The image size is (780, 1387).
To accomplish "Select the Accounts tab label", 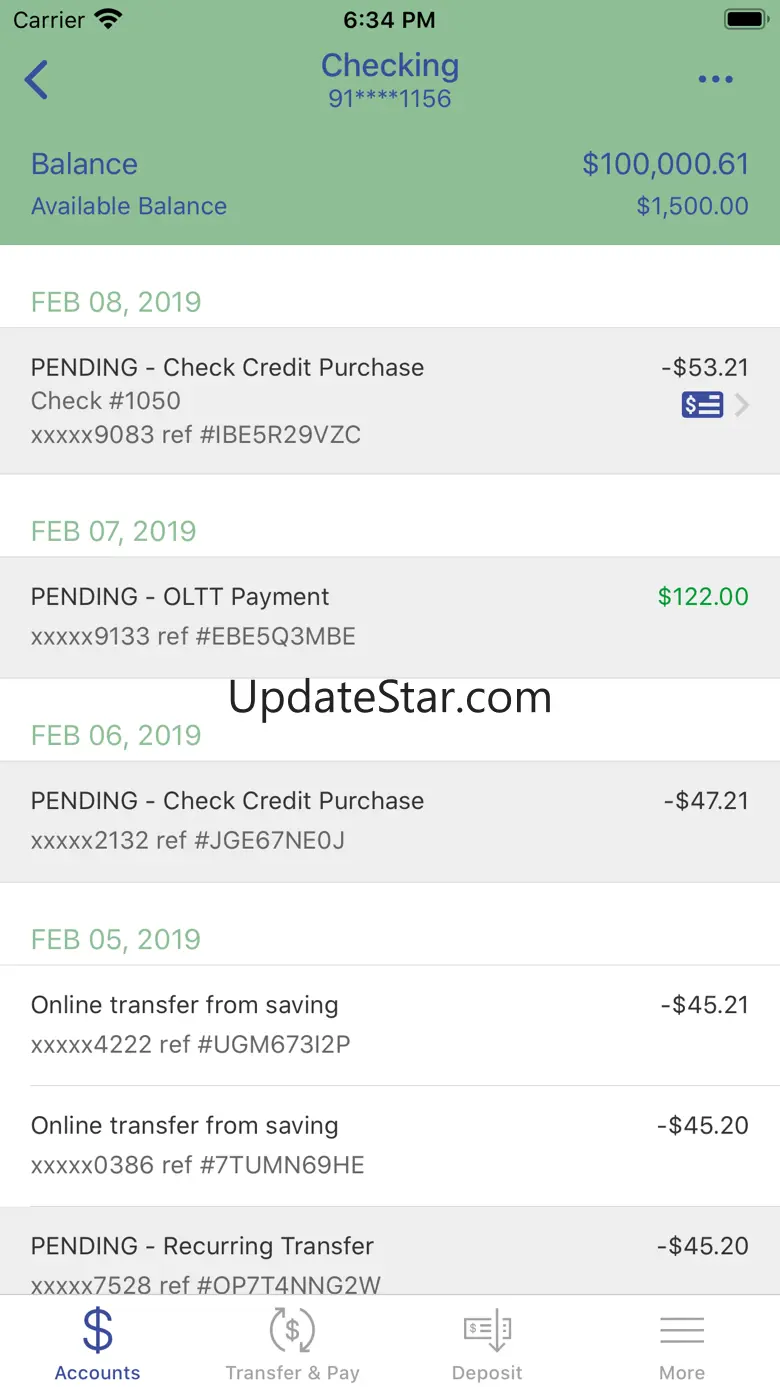I will tap(97, 1373).
